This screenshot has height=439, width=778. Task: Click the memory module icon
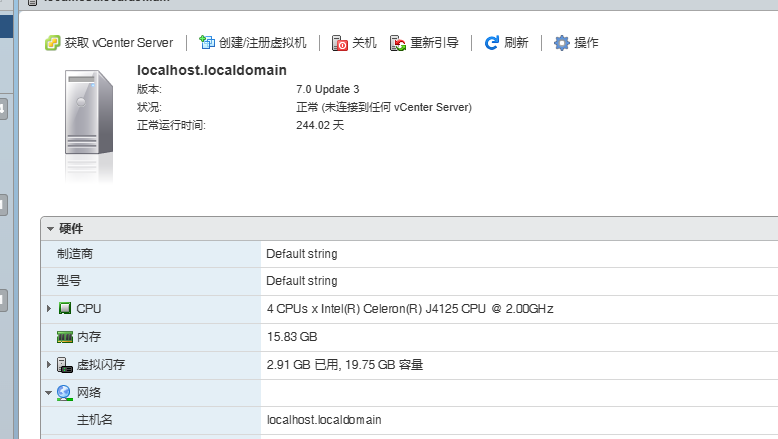click(x=65, y=337)
